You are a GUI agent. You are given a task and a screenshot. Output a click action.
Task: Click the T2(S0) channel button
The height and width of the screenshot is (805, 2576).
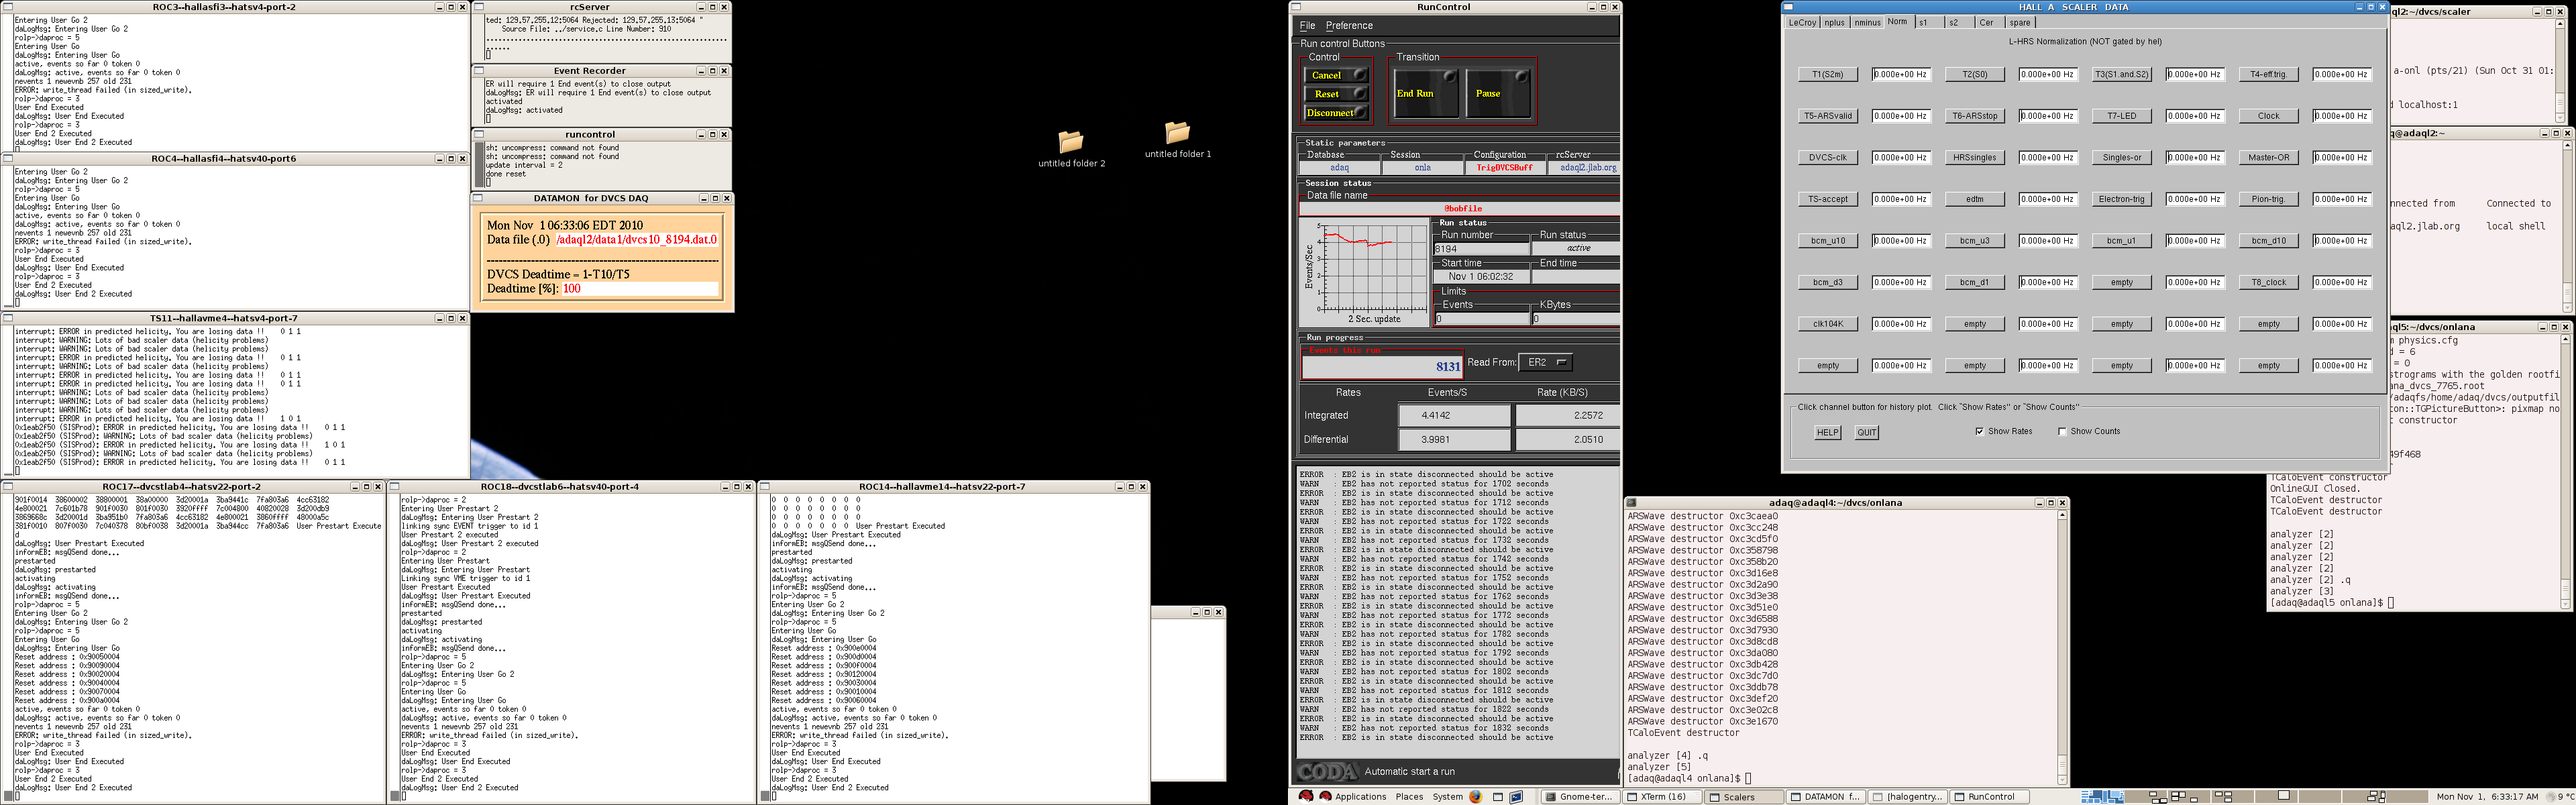[x=1975, y=74]
